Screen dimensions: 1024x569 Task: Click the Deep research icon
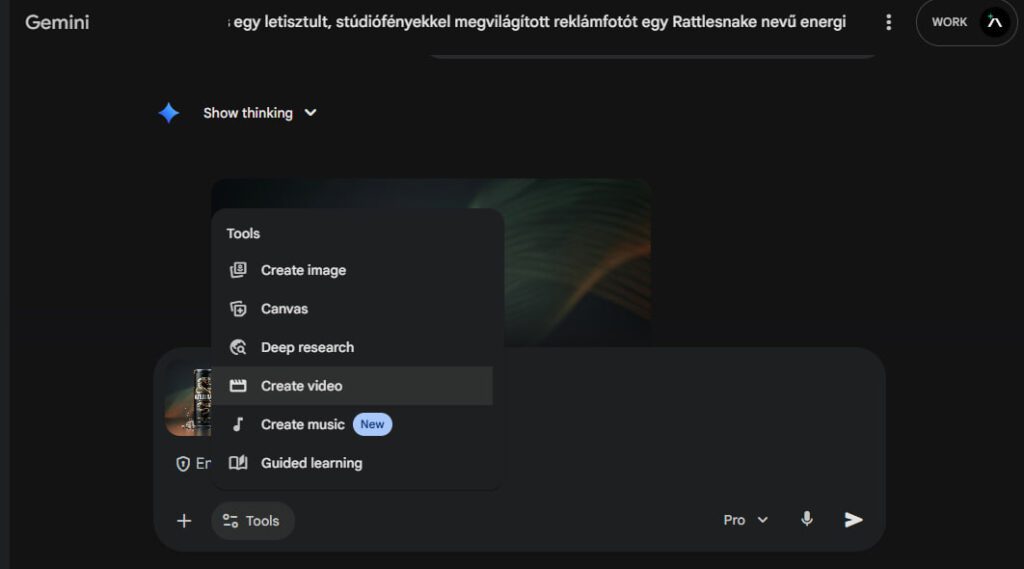238,348
